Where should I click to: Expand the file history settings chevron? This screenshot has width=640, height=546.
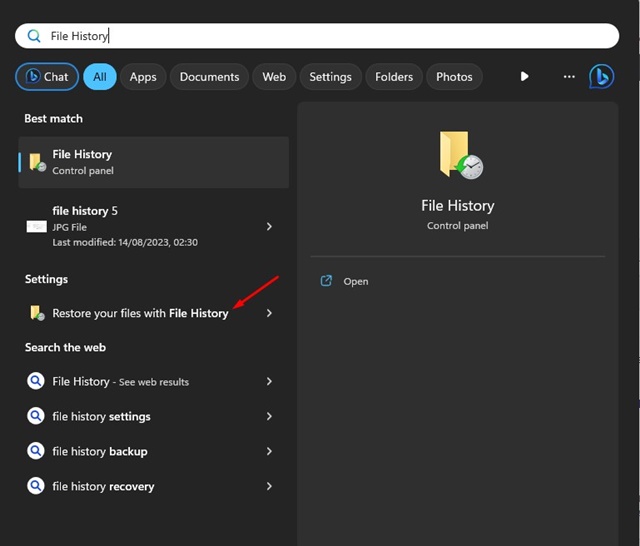point(269,416)
